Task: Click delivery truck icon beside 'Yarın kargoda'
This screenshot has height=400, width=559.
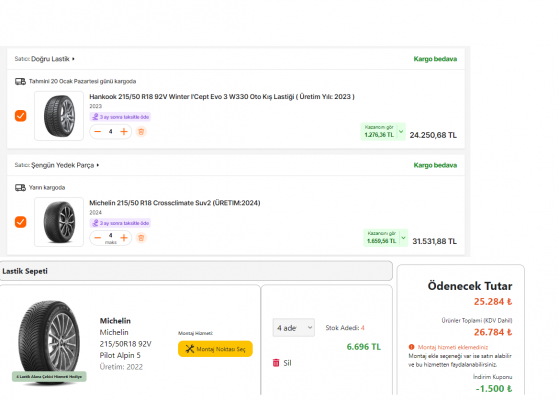Action: click(20, 188)
